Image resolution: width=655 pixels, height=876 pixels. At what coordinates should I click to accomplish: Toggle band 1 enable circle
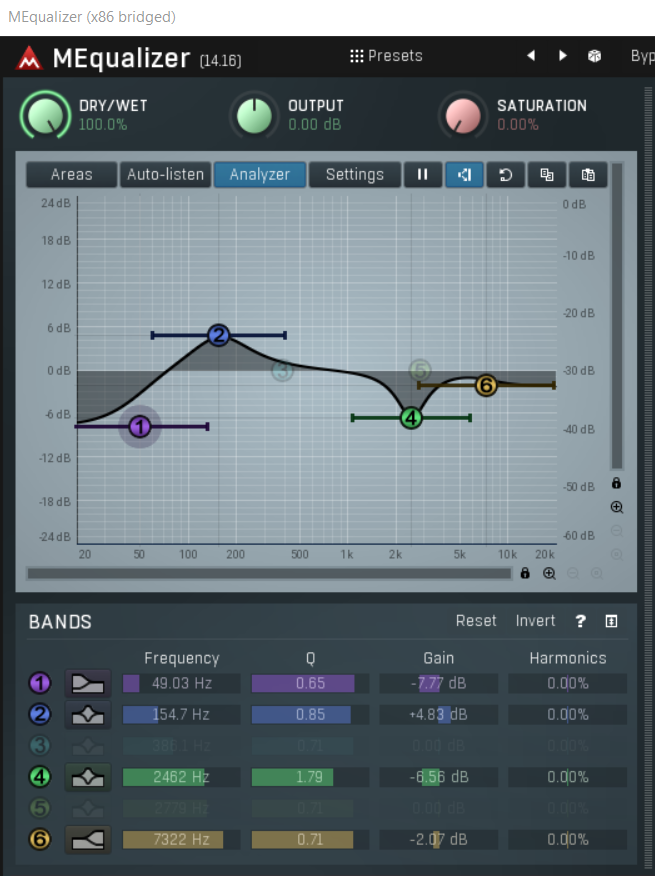coord(40,683)
